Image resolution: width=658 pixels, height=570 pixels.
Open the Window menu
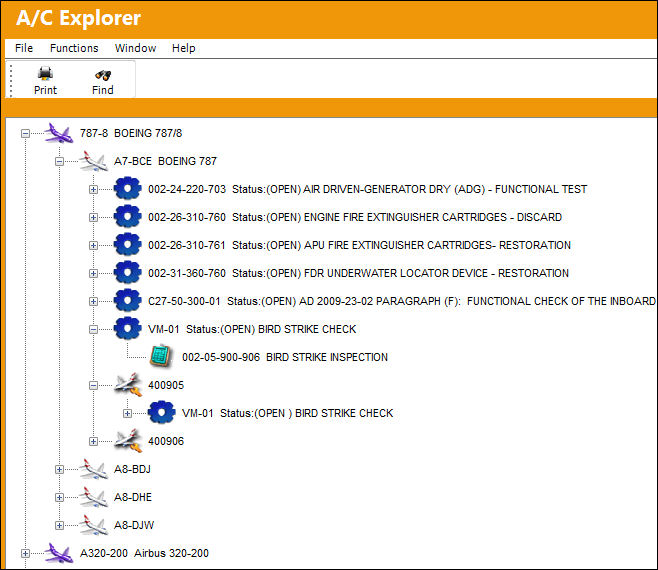coord(135,48)
